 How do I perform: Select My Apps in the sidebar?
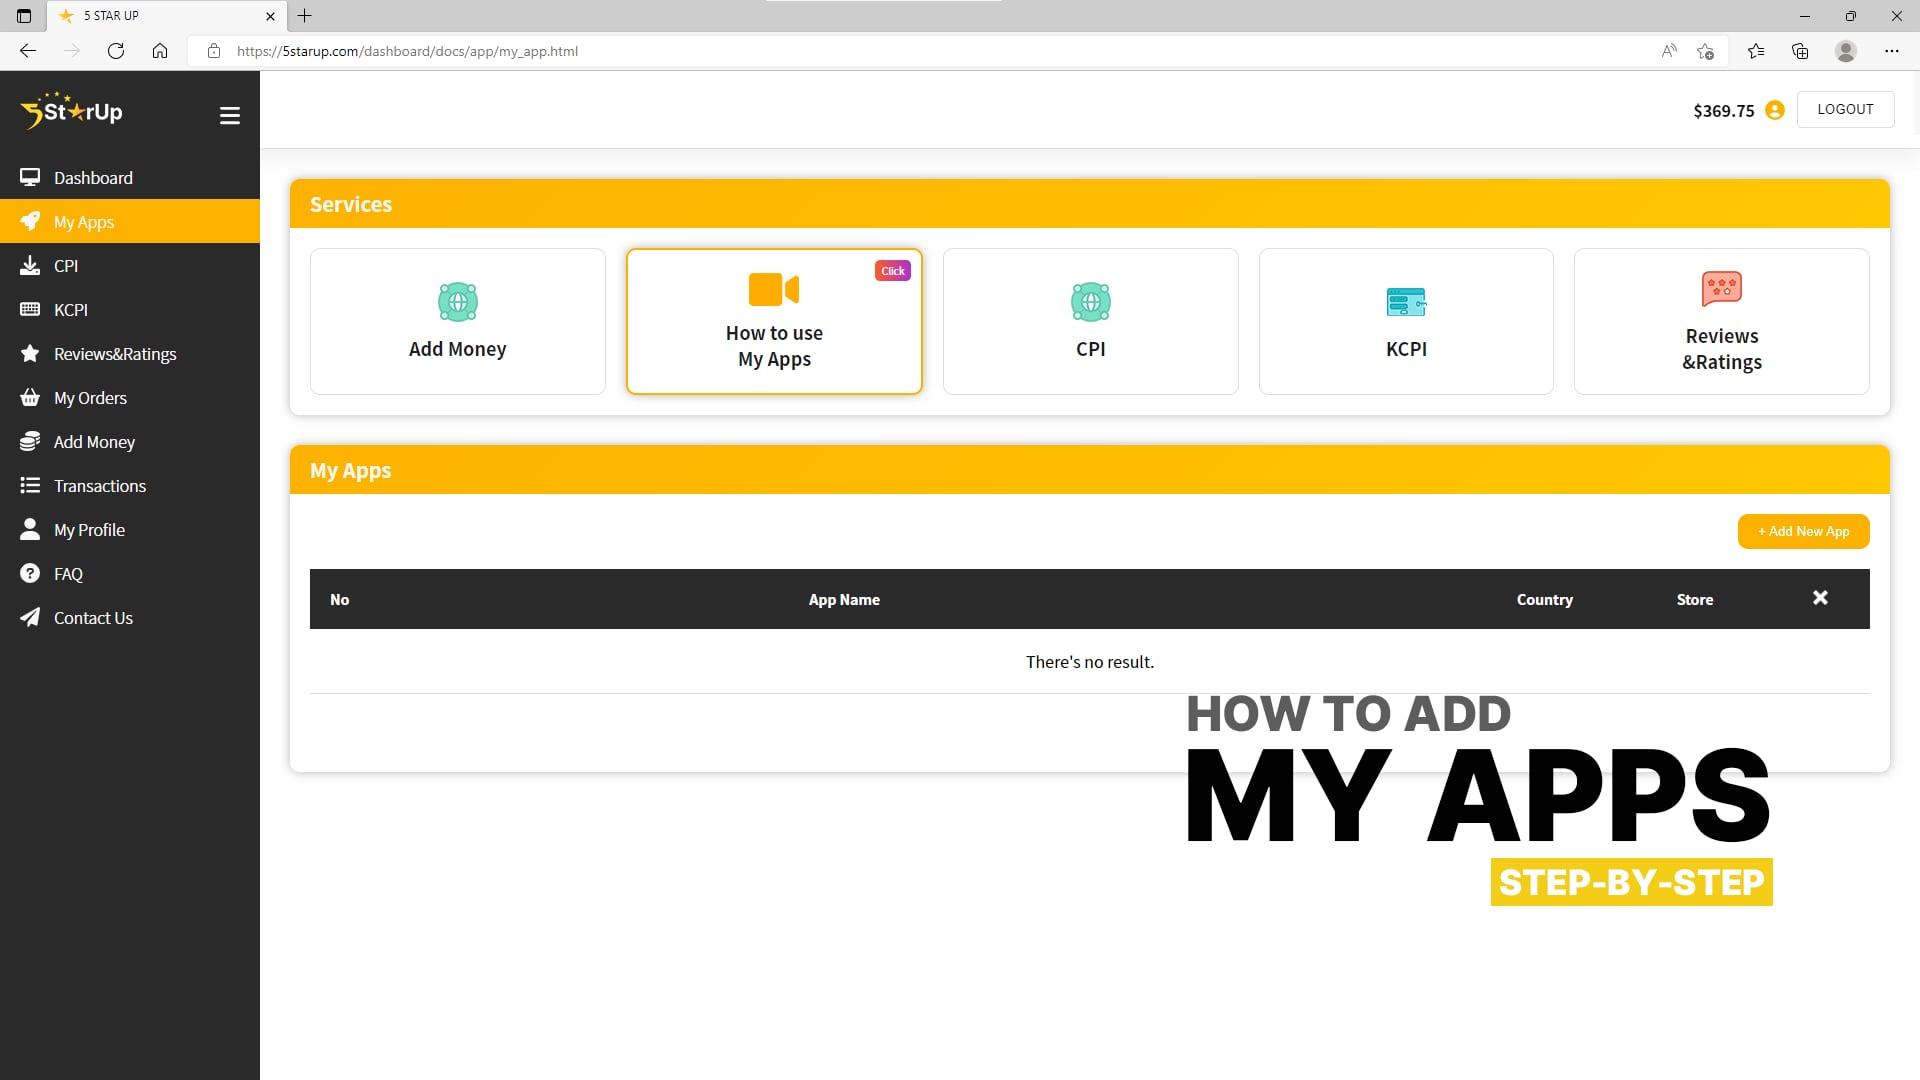point(130,222)
